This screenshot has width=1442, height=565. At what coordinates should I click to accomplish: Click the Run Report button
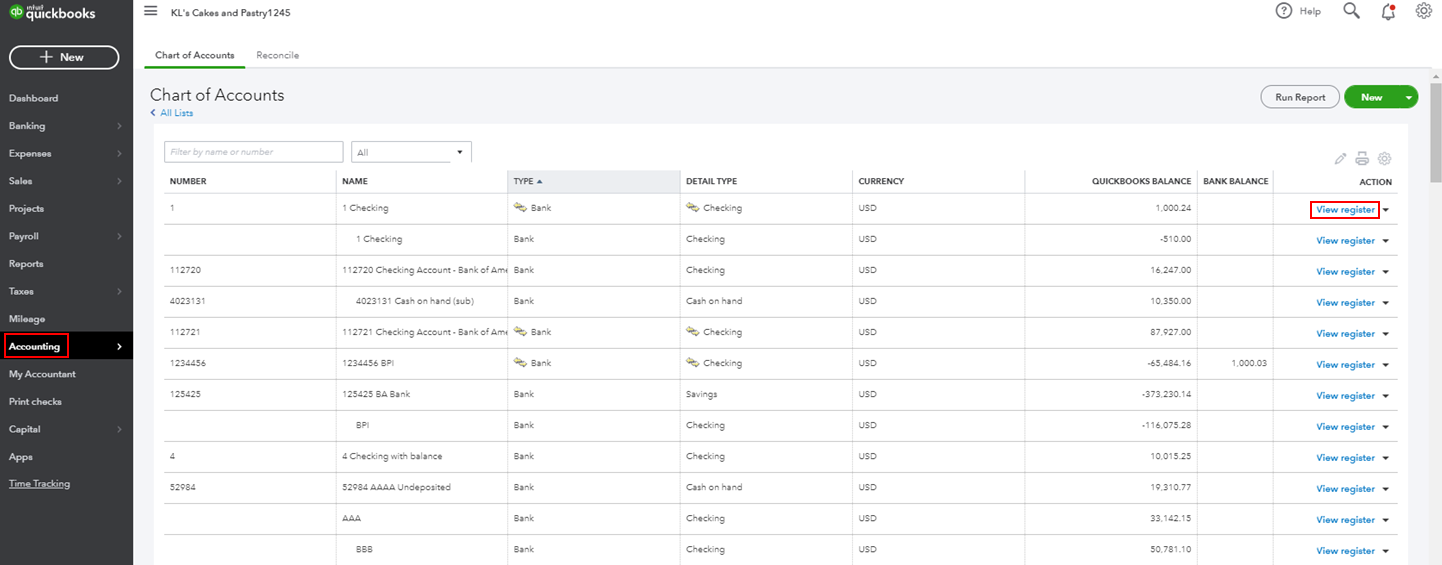click(x=1300, y=97)
